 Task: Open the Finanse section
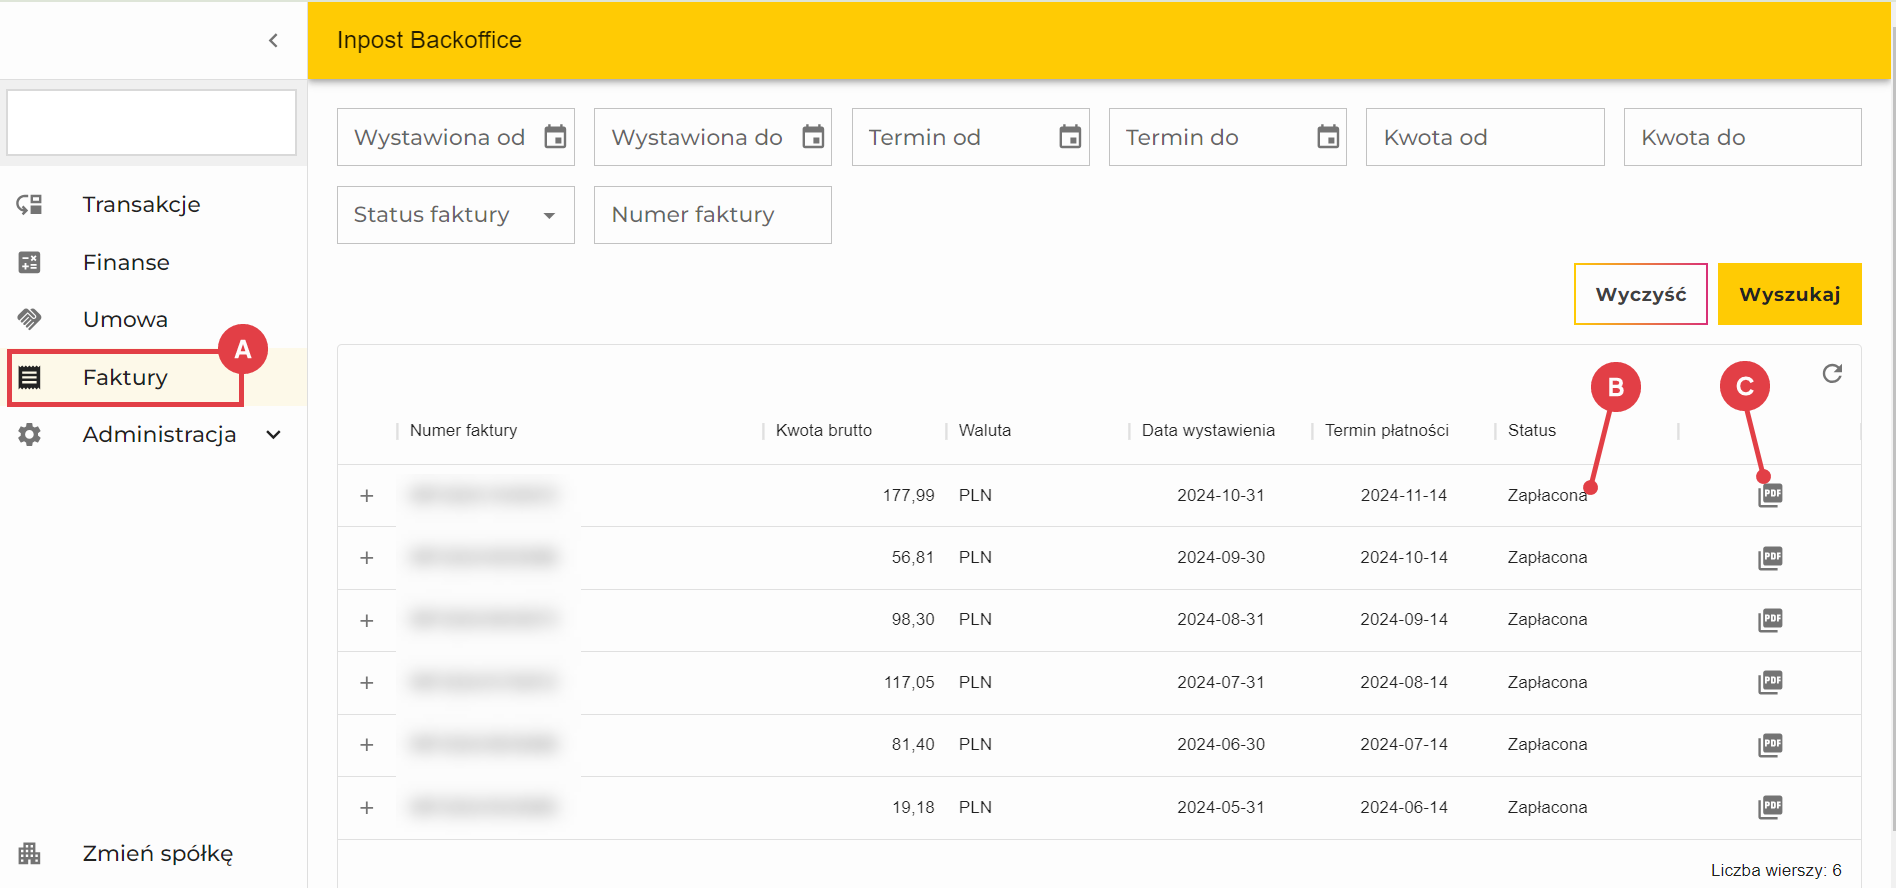(127, 262)
